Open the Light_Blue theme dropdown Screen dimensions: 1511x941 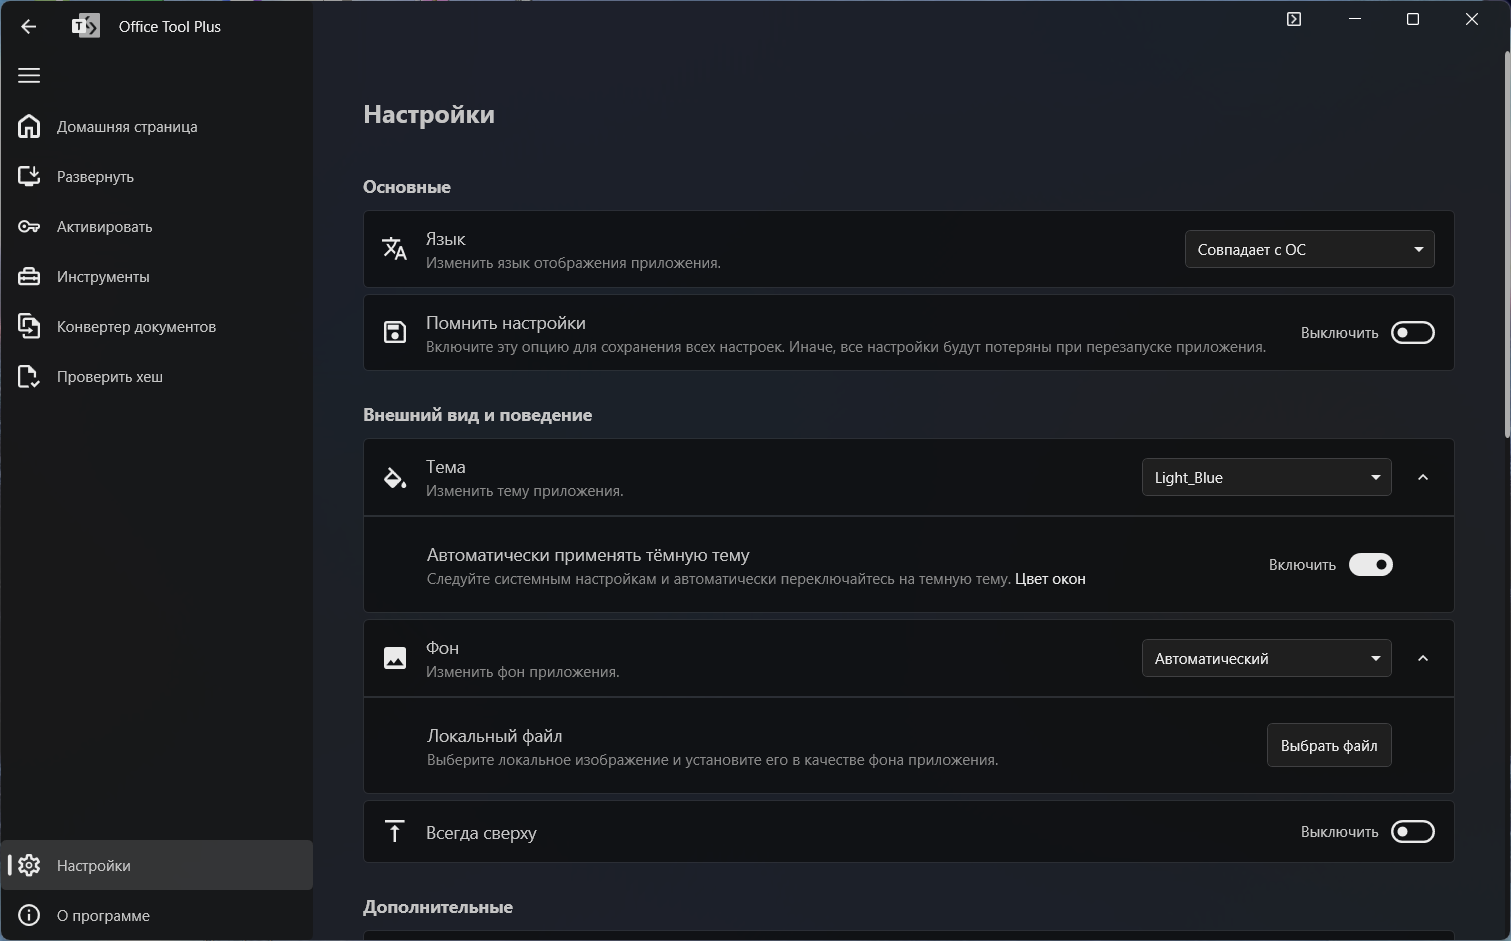1265,478
